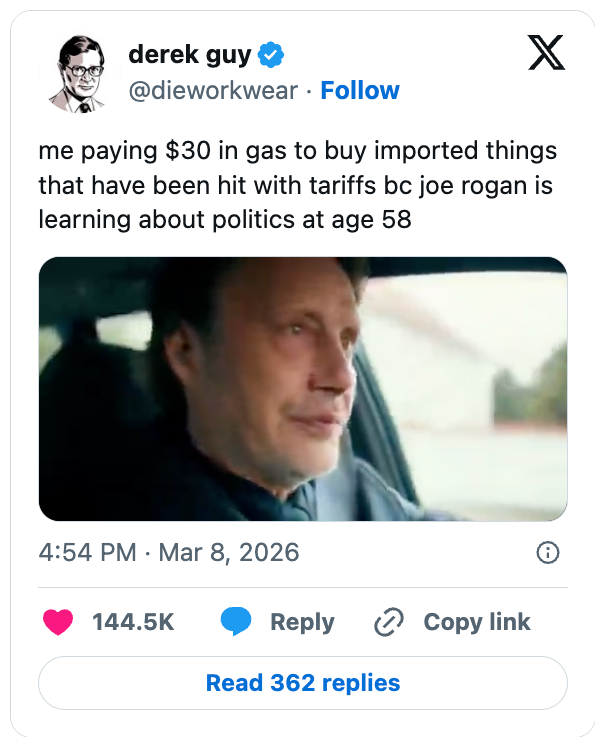Select the "Copy link" text
Viewport: 610px width, 748px height.
(477, 622)
